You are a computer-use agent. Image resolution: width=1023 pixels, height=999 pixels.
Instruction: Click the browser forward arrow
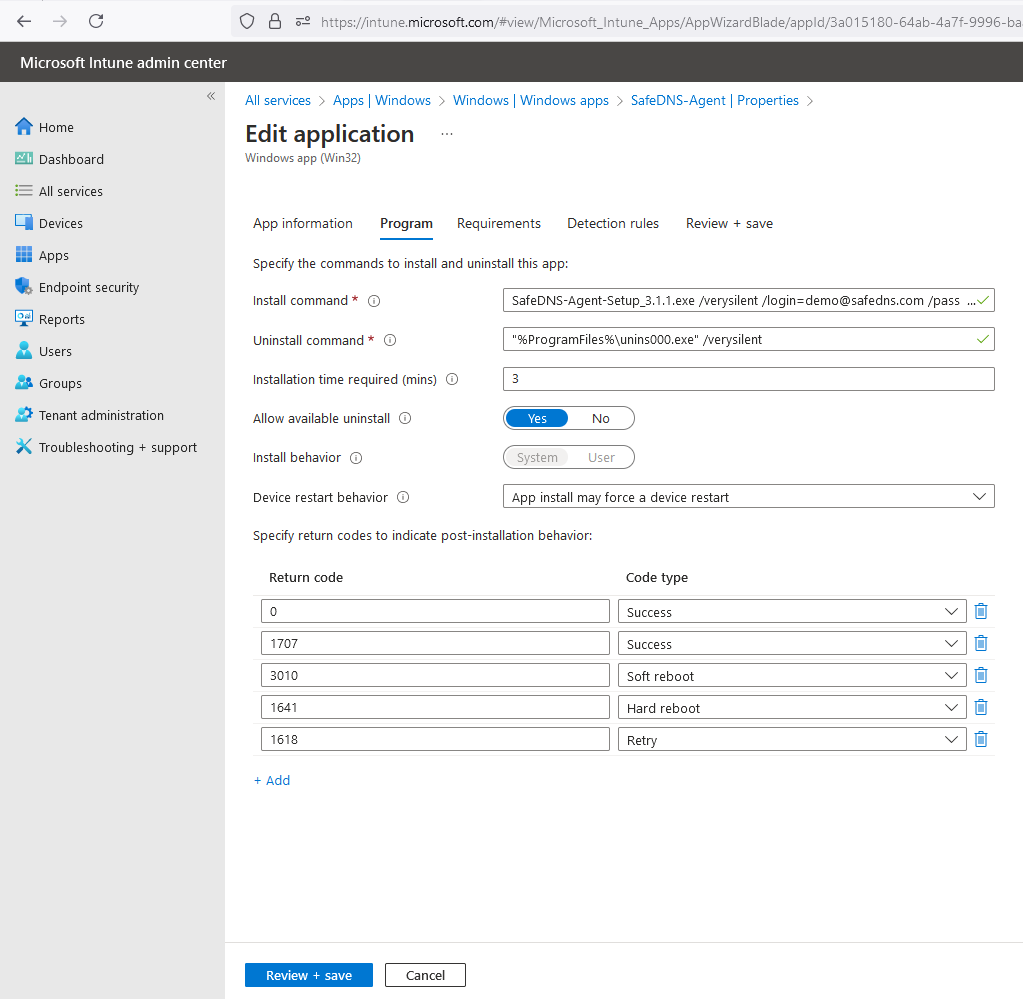(60, 22)
